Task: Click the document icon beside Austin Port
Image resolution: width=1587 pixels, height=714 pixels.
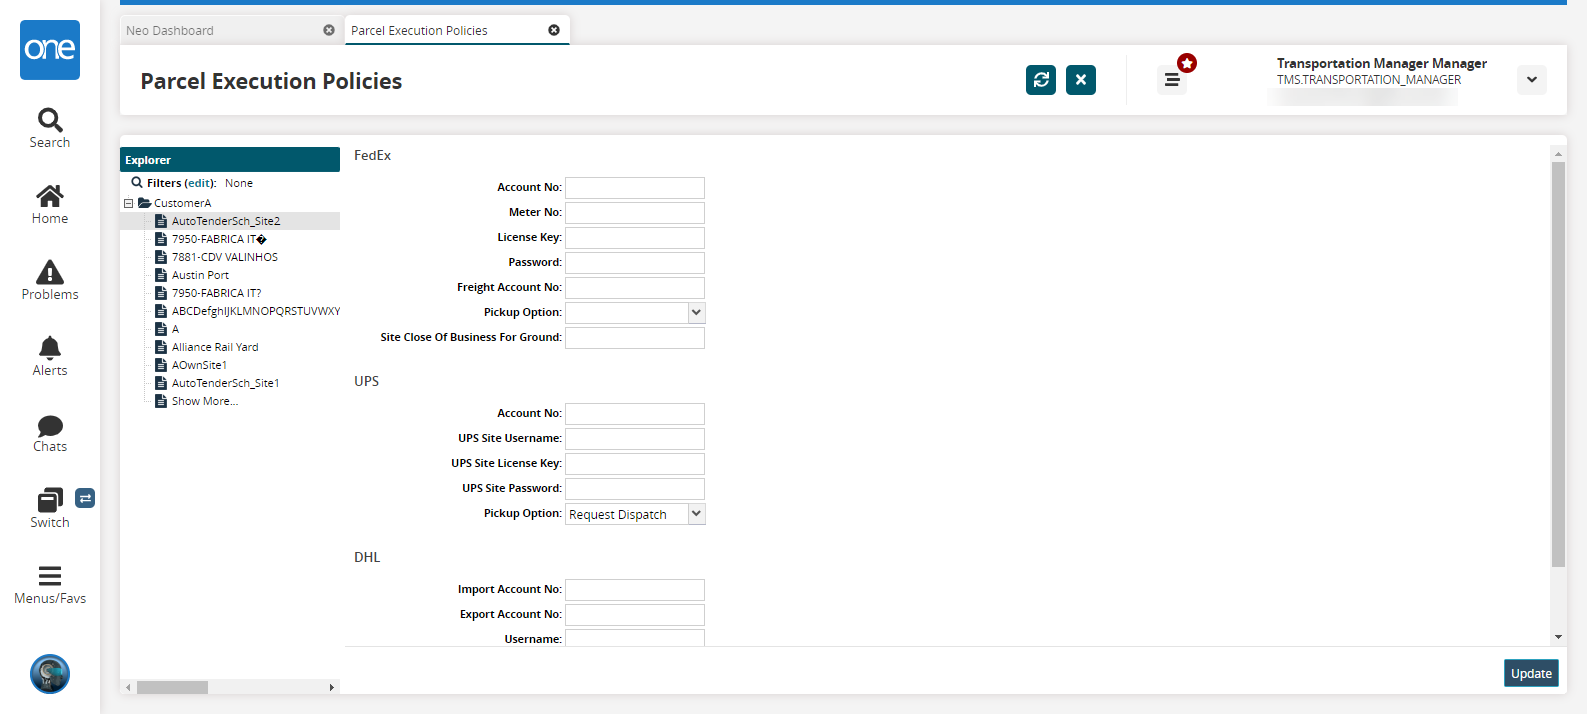Action: 161,275
